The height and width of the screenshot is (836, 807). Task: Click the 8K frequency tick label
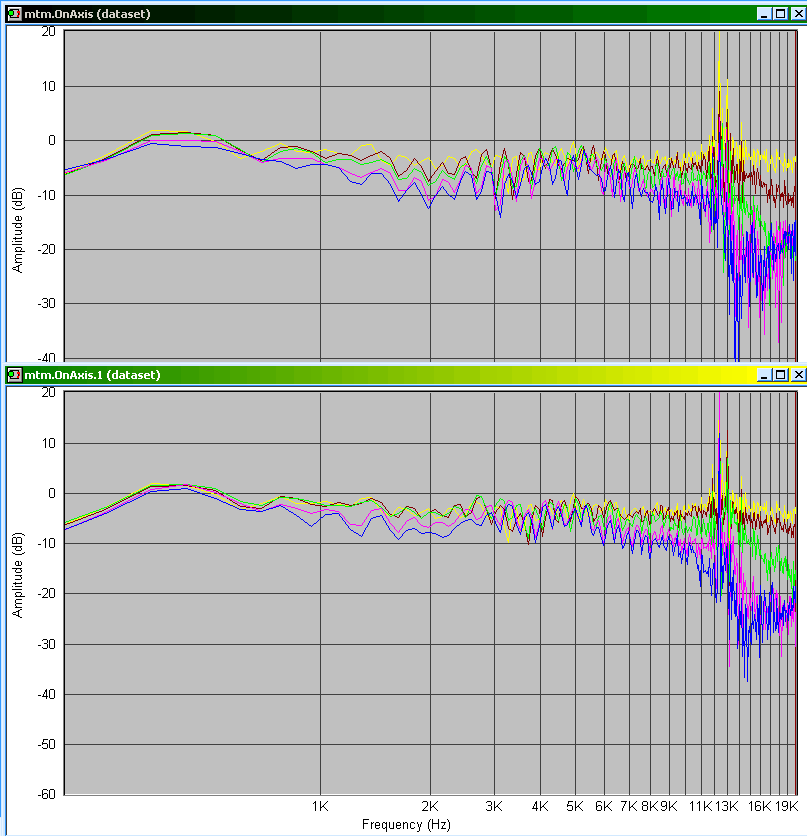point(649,806)
